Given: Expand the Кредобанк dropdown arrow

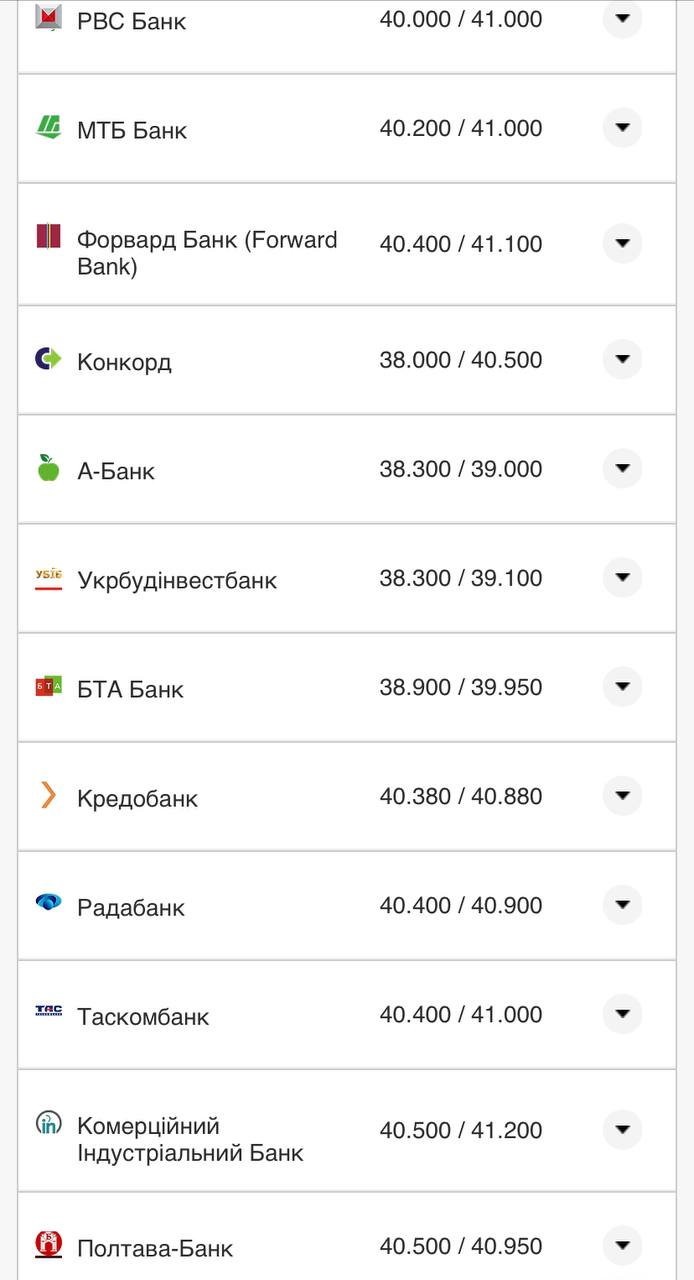Looking at the screenshot, I should [x=622, y=796].
